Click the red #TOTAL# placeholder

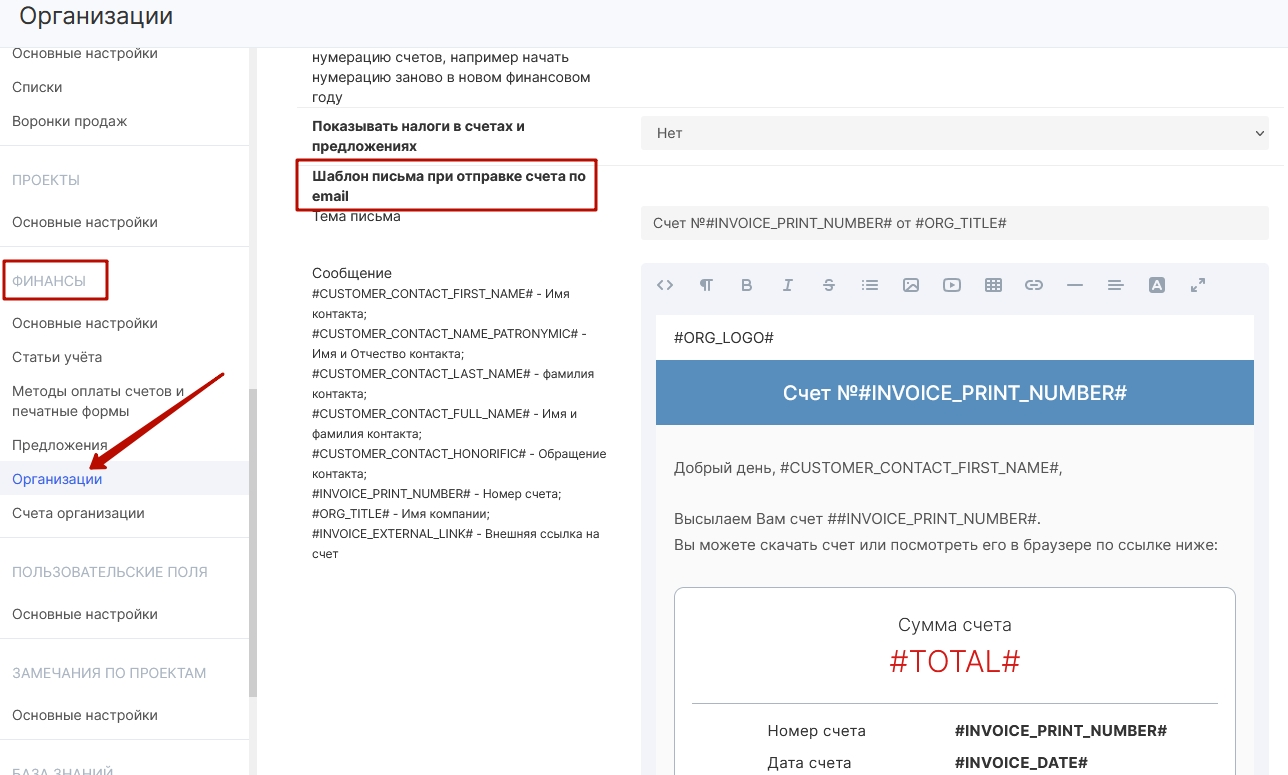tap(955, 661)
